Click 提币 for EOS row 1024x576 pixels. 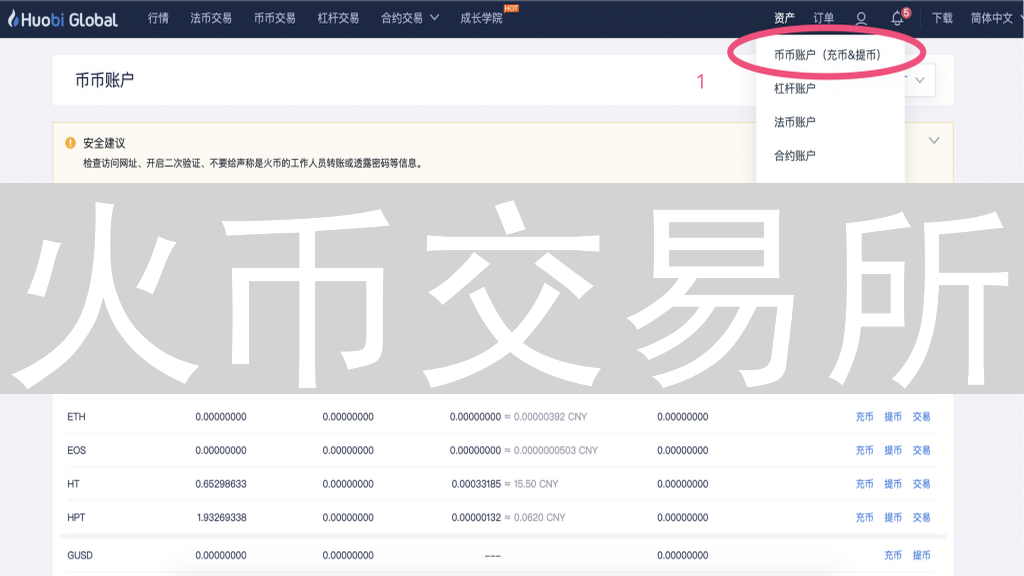pos(893,451)
